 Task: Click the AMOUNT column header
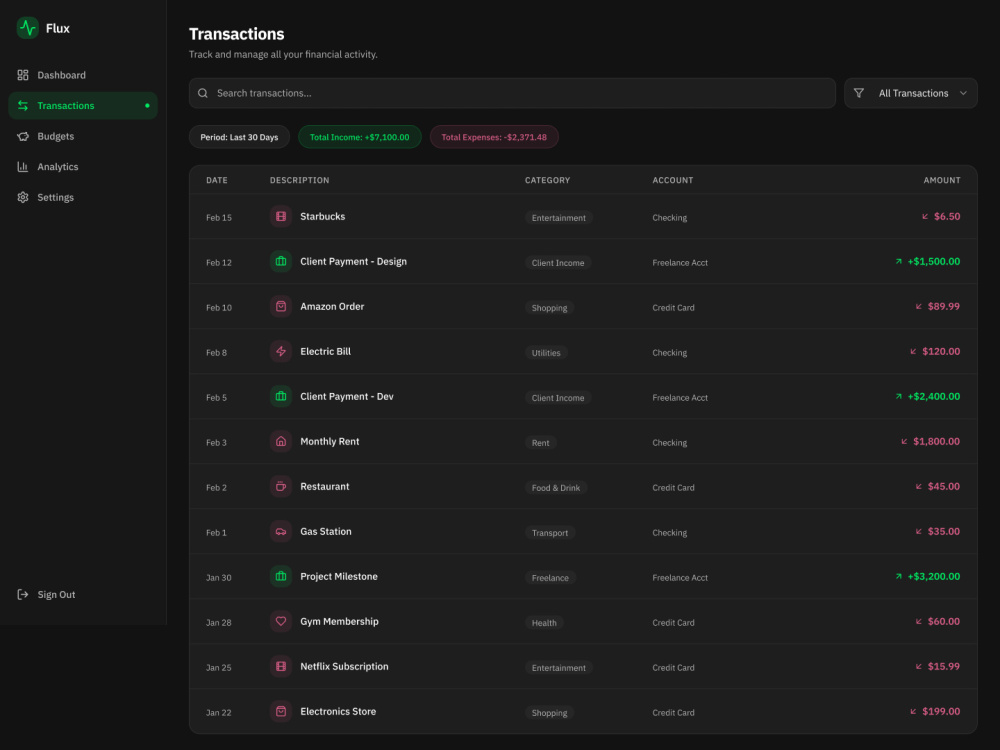(941, 180)
